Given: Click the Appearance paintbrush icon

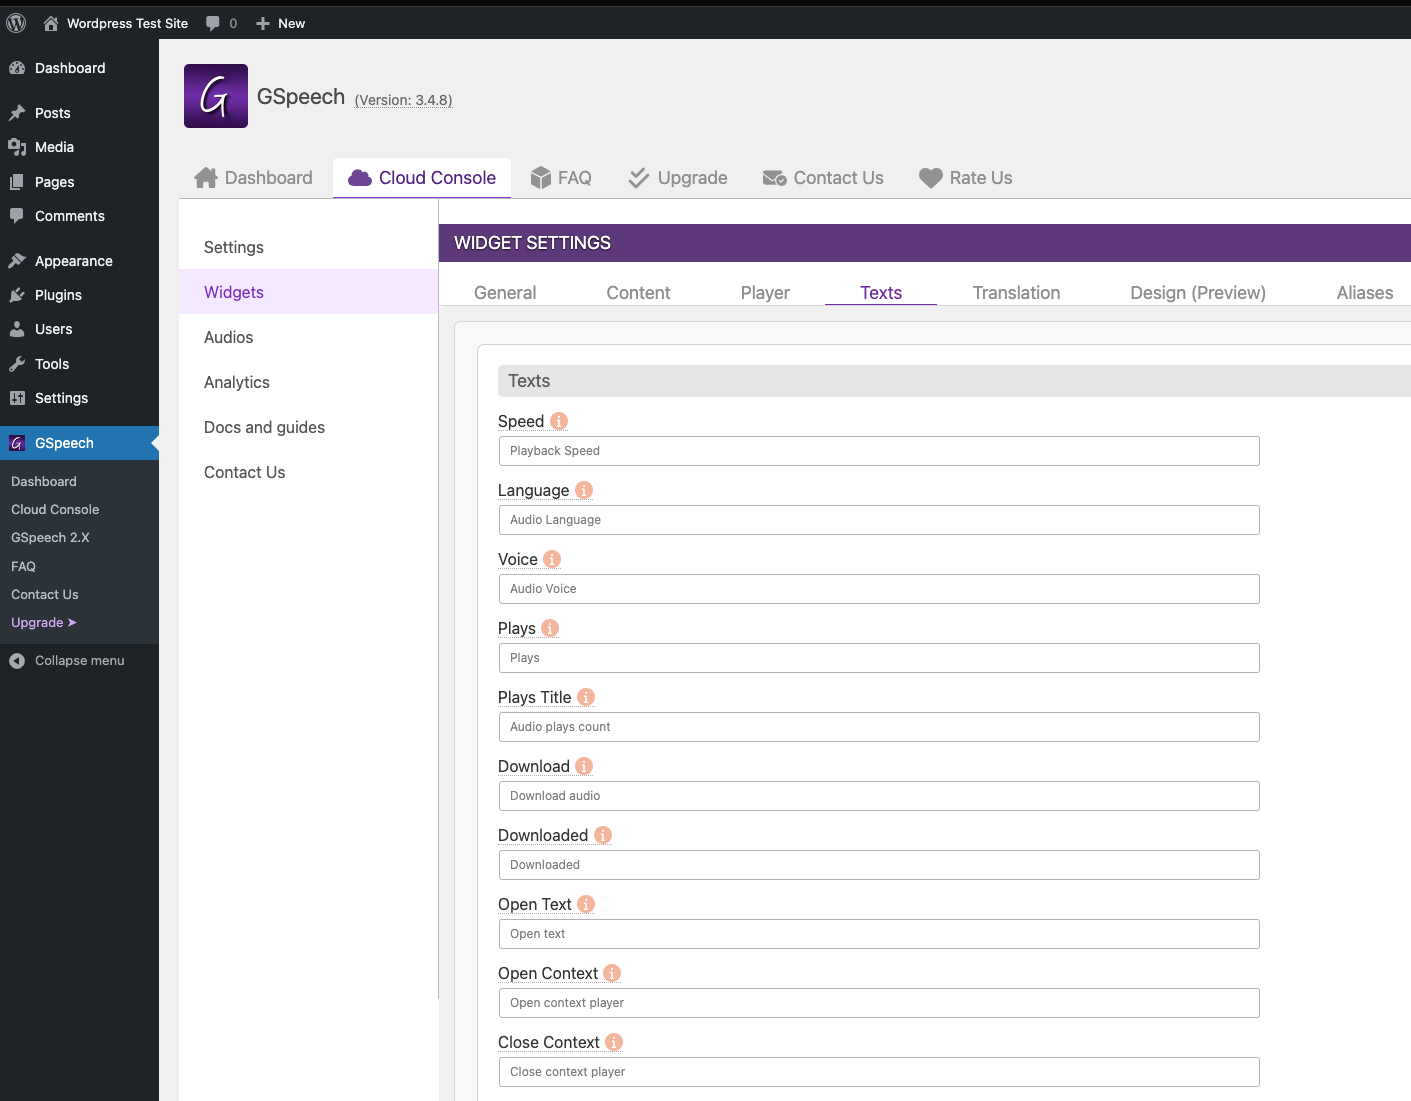Looking at the screenshot, I should 17,261.
